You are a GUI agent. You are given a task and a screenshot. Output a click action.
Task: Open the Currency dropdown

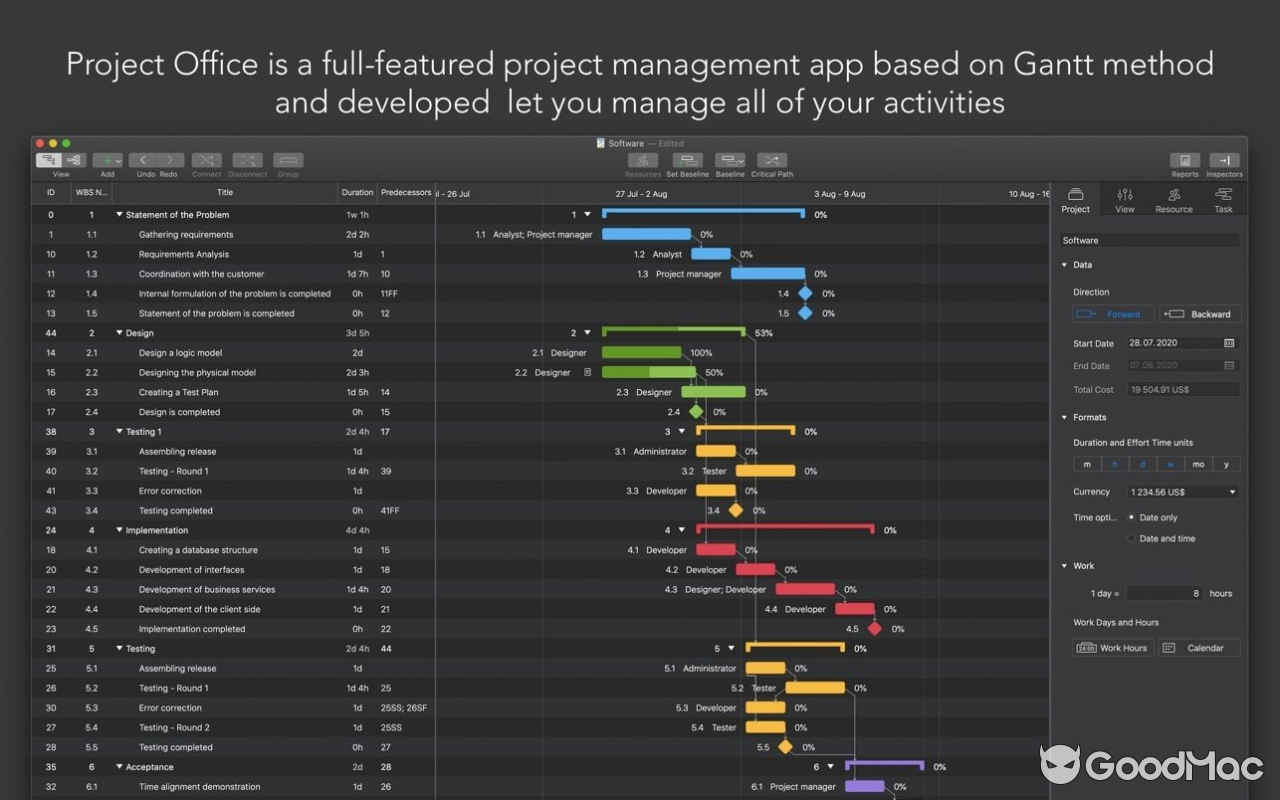tap(1182, 491)
